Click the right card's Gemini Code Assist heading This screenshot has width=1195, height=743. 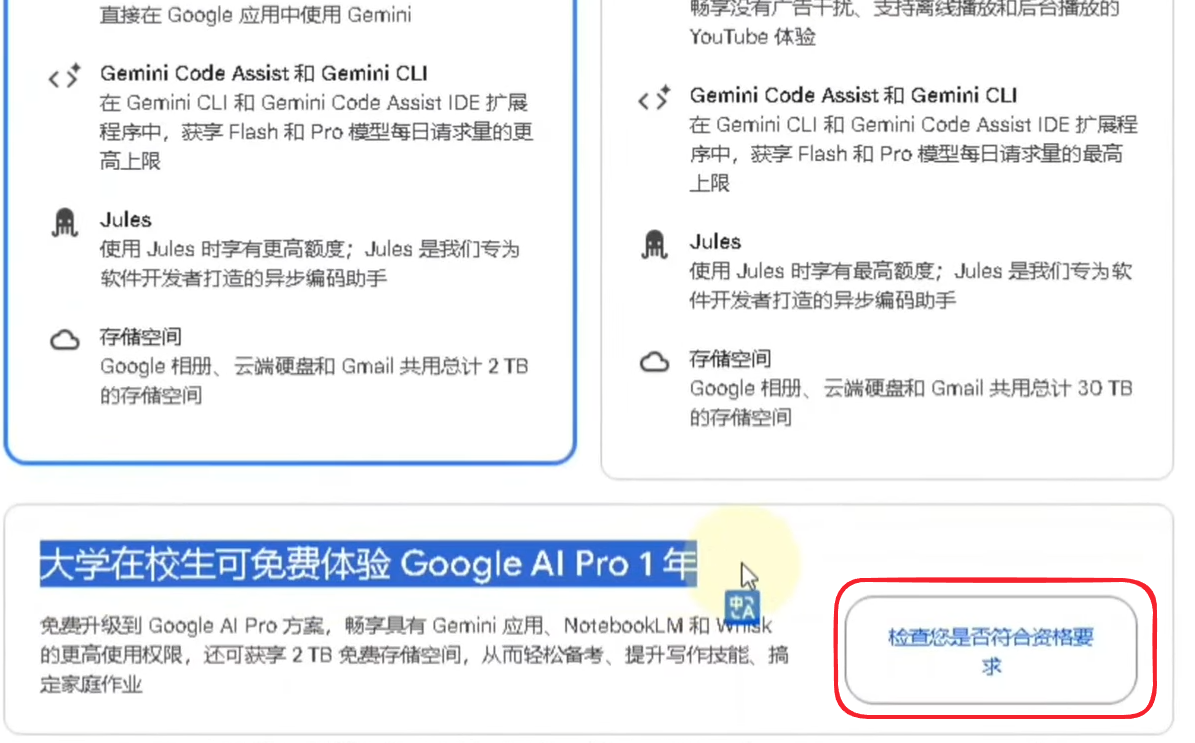[853, 95]
